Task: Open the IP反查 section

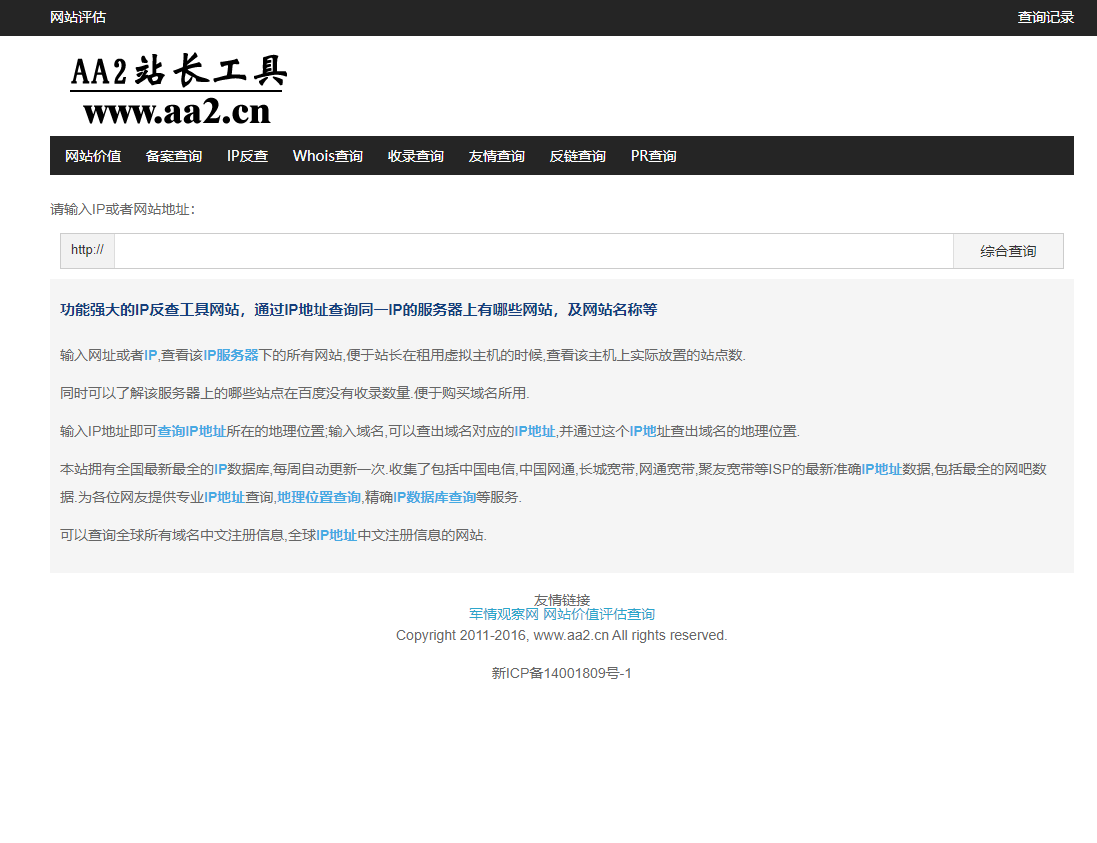Action: [247, 155]
